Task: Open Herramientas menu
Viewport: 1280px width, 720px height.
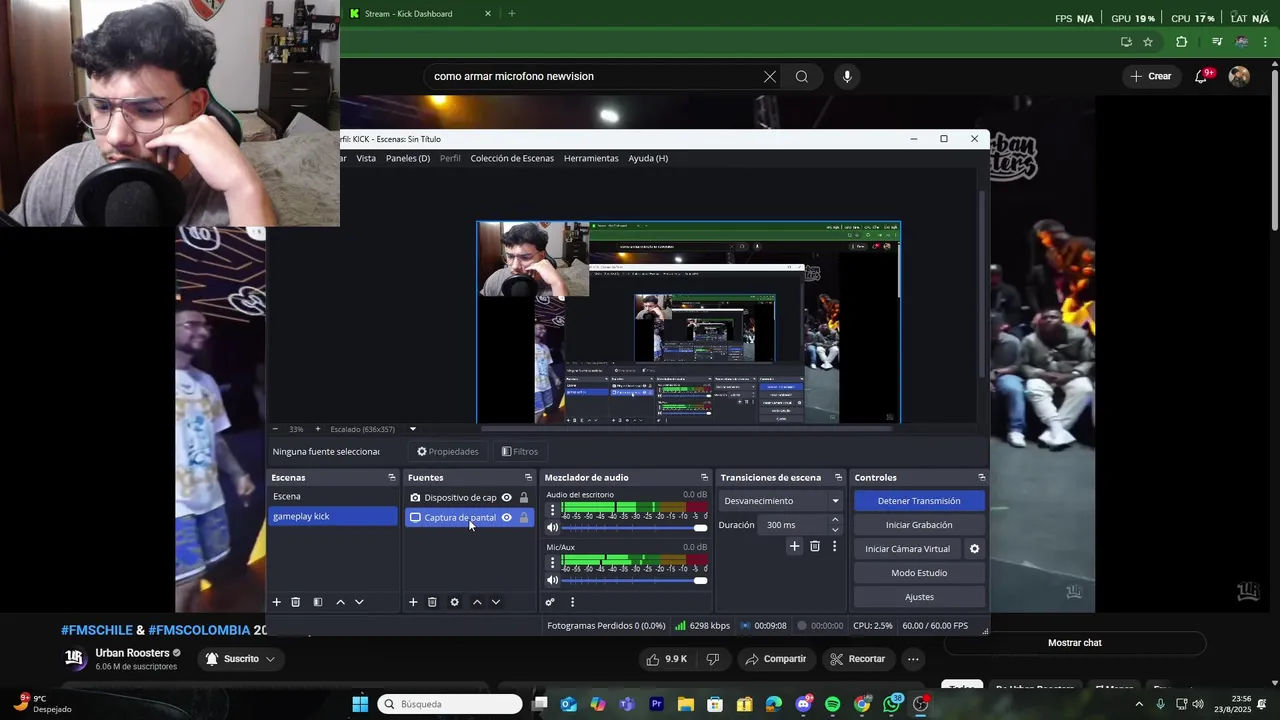Action: (591, 158)
